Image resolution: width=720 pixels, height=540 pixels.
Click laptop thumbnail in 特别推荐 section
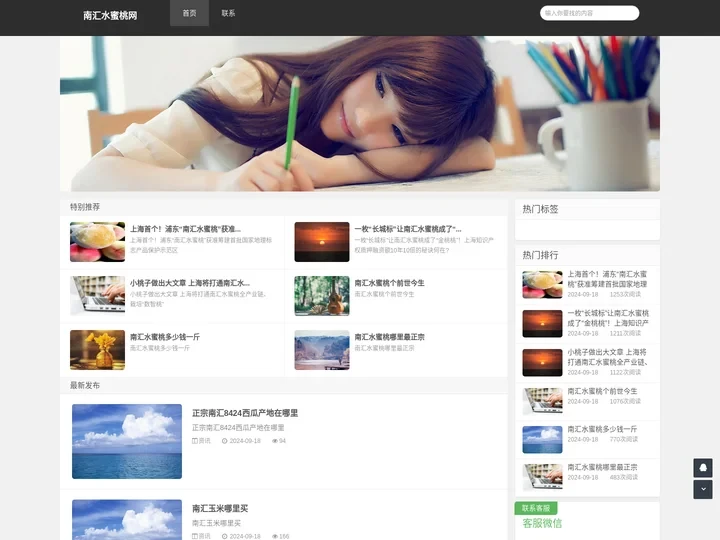[97, 296]
